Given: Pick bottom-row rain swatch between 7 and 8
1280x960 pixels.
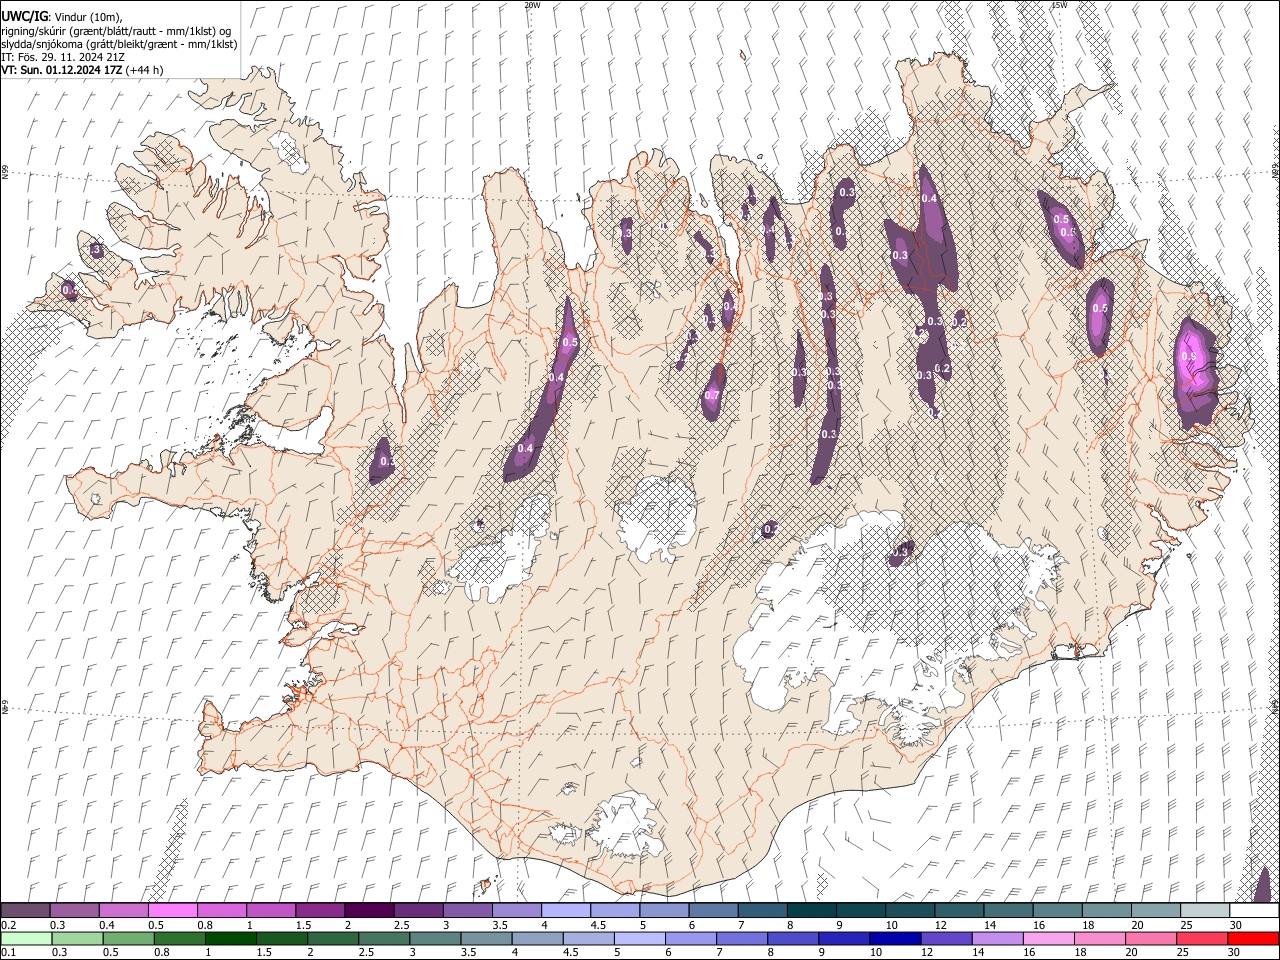Looking at the screenshot, I should click(742, 938).
